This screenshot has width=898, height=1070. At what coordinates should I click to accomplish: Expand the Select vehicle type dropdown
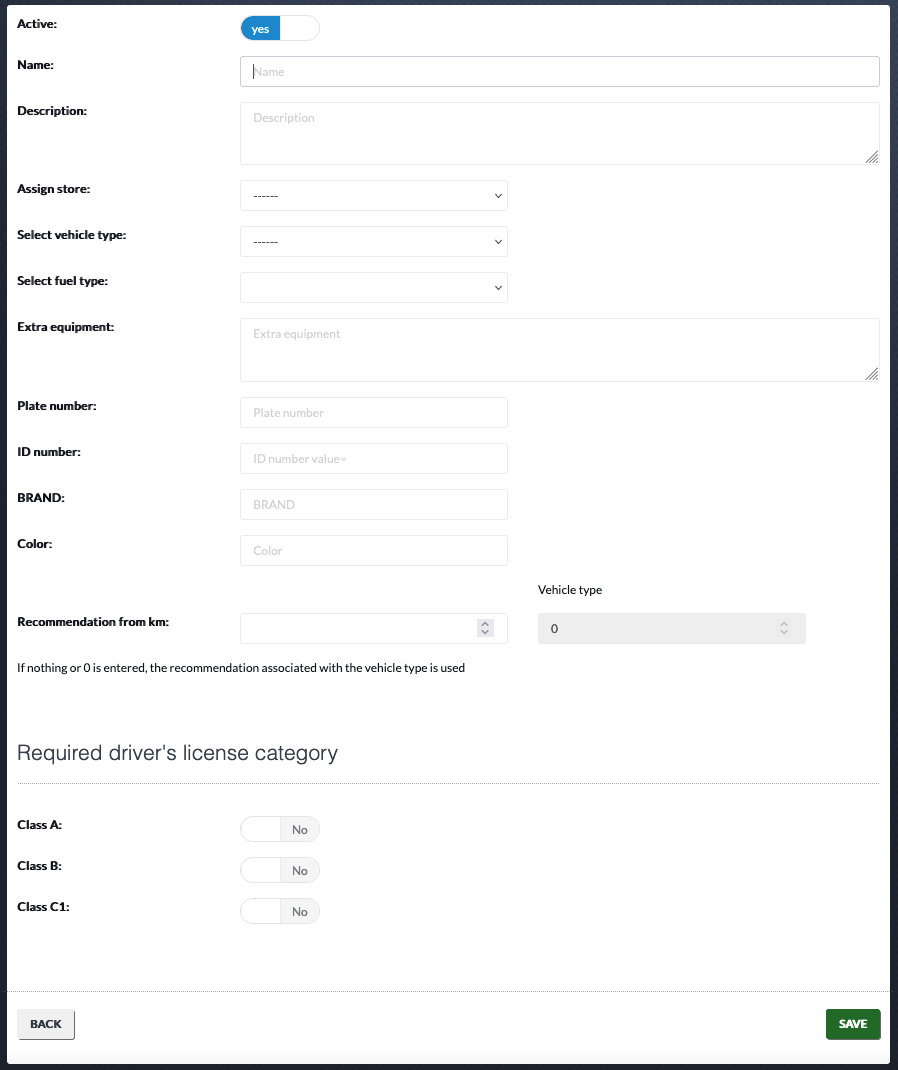click(x=374, y=242)
